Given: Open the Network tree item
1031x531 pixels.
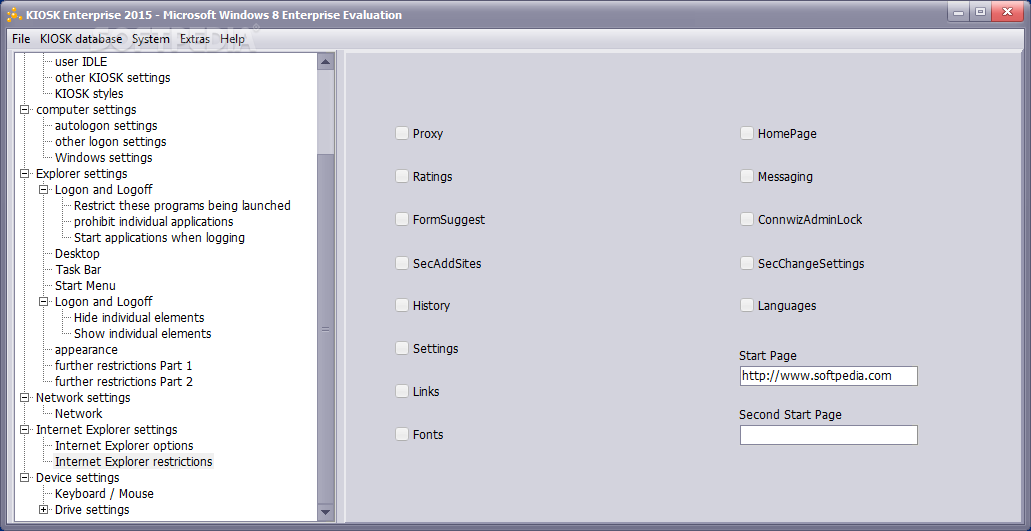Looking at the screenshot, I should (78, 414).
